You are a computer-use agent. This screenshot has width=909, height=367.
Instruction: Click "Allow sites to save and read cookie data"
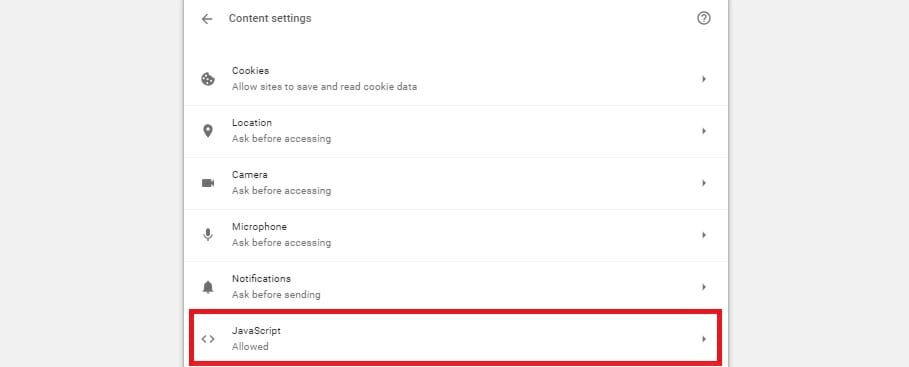click(x=324, y=87)
